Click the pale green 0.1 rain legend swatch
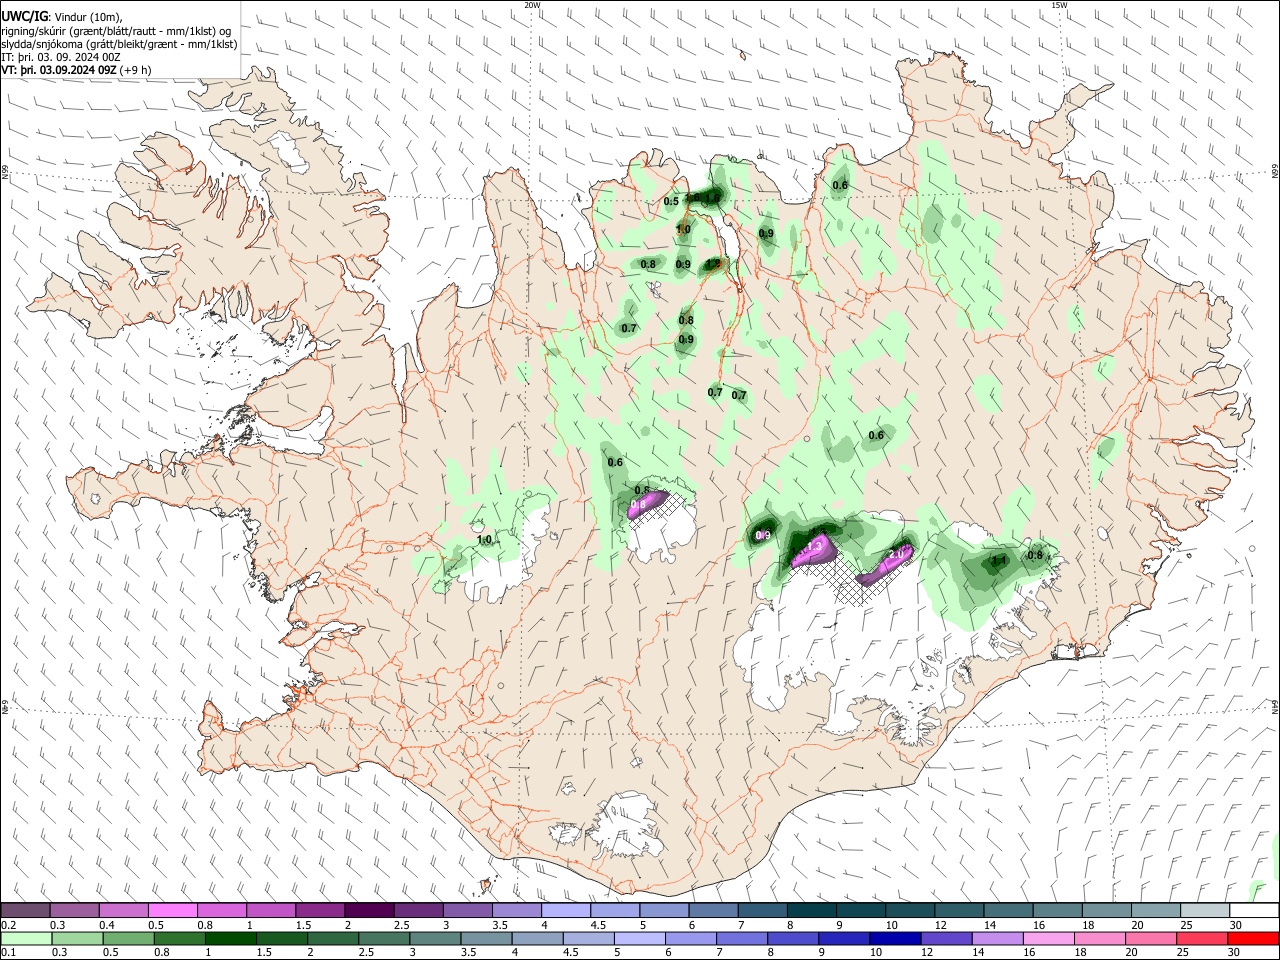The image size is (1280, 960). tap(25, 938)
